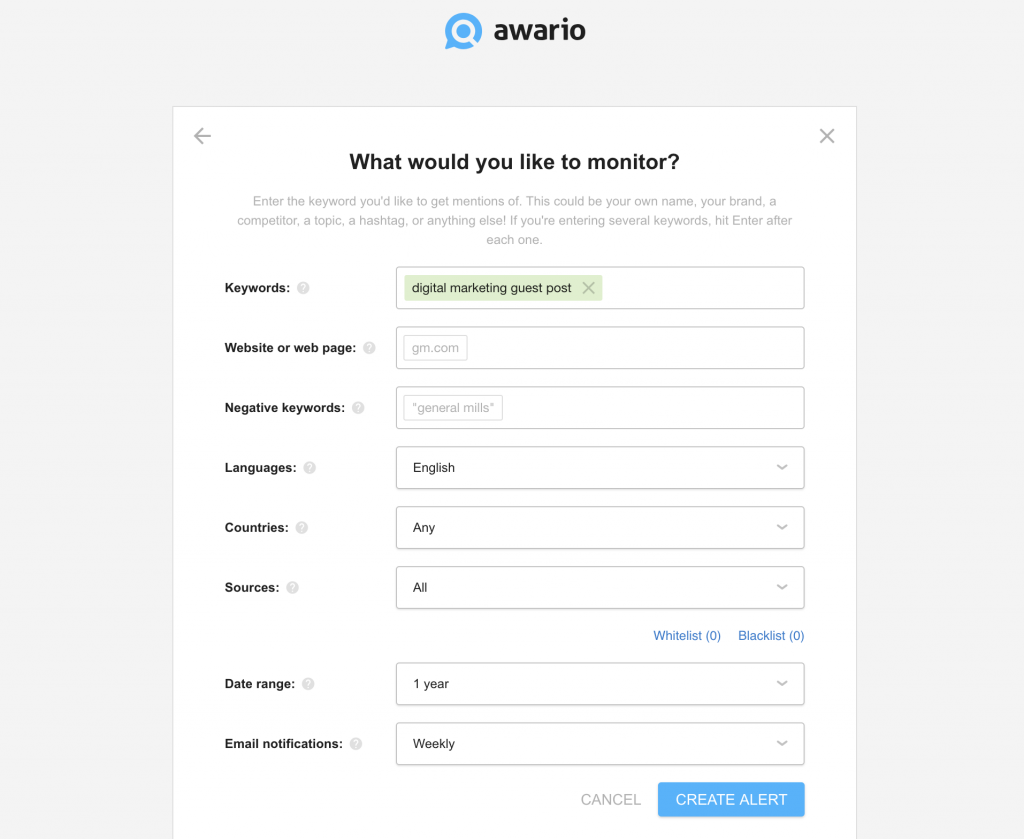Open the Sources dropdown

pyautogui.click(x=600, y=588)
